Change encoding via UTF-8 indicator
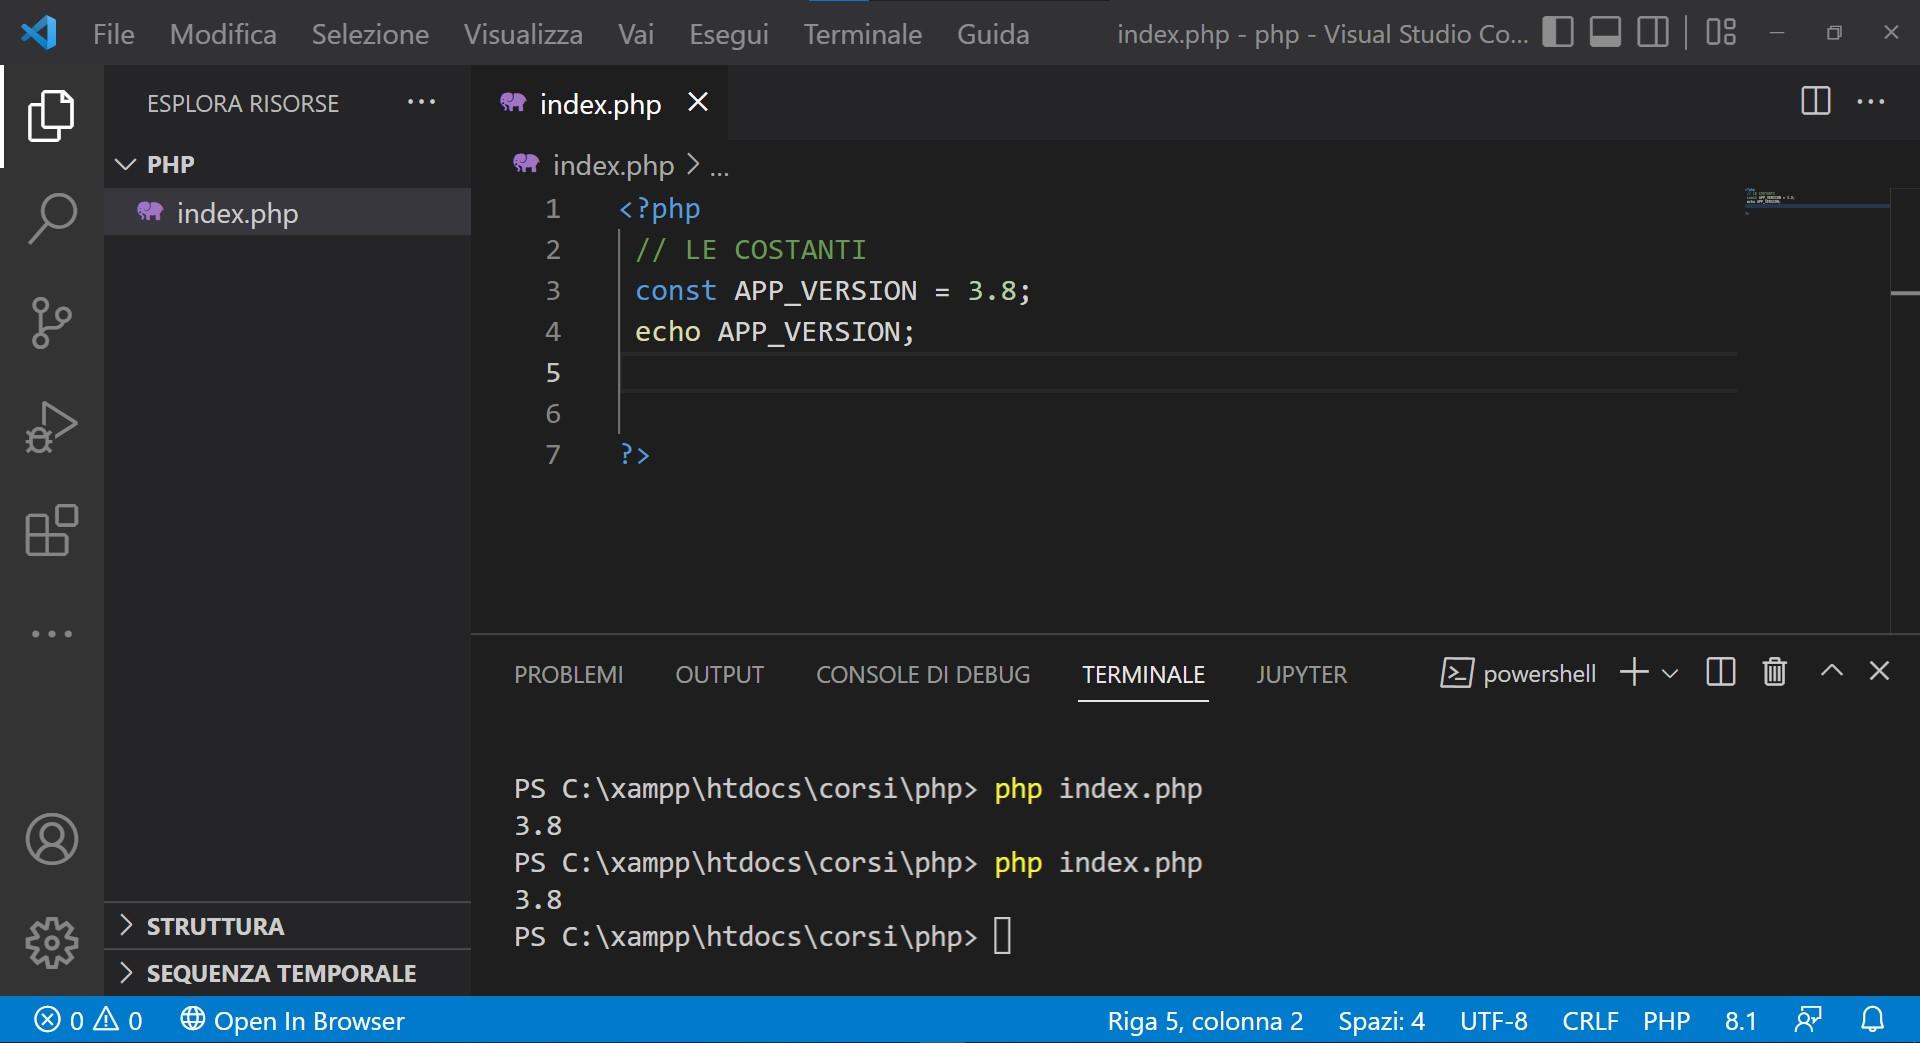Image resolution: width=1920 pixels, height=1043 pixels. 1493,1021
